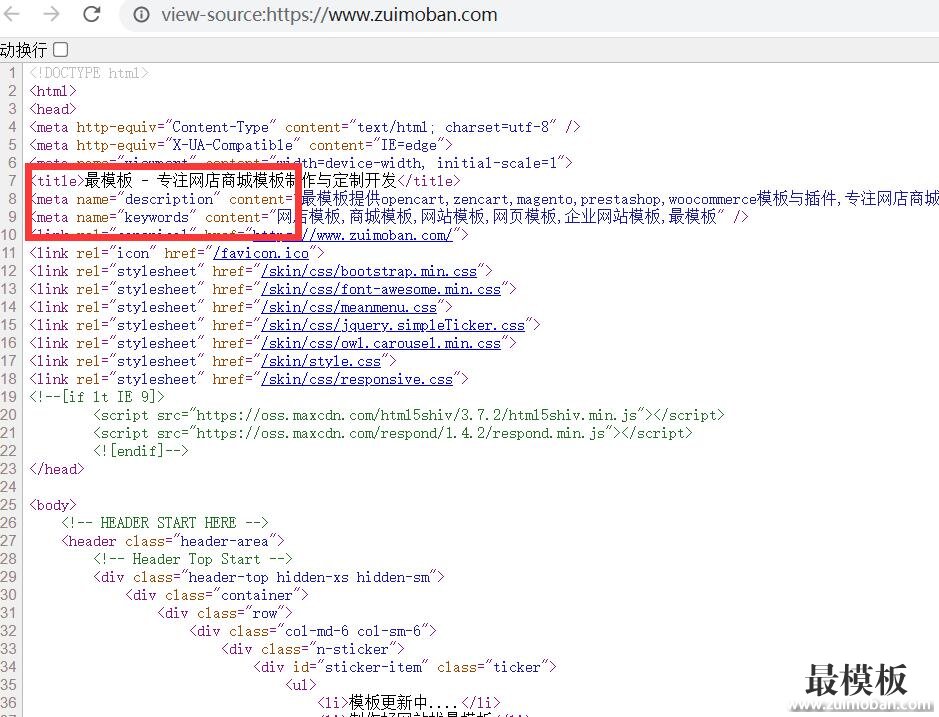This screenshot has width=939, height=717.
Task: Click the respond.min.js script line
Action: pos(392,432)
